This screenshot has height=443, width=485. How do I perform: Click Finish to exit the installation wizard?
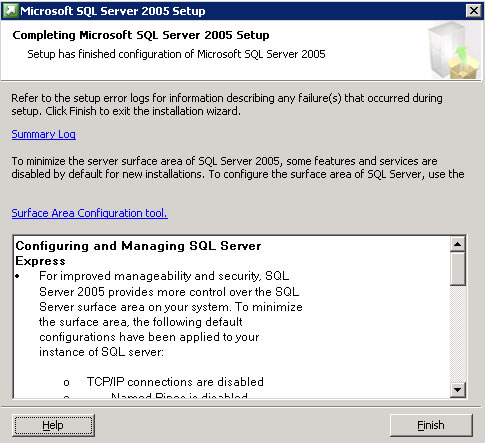click(431, 425)
